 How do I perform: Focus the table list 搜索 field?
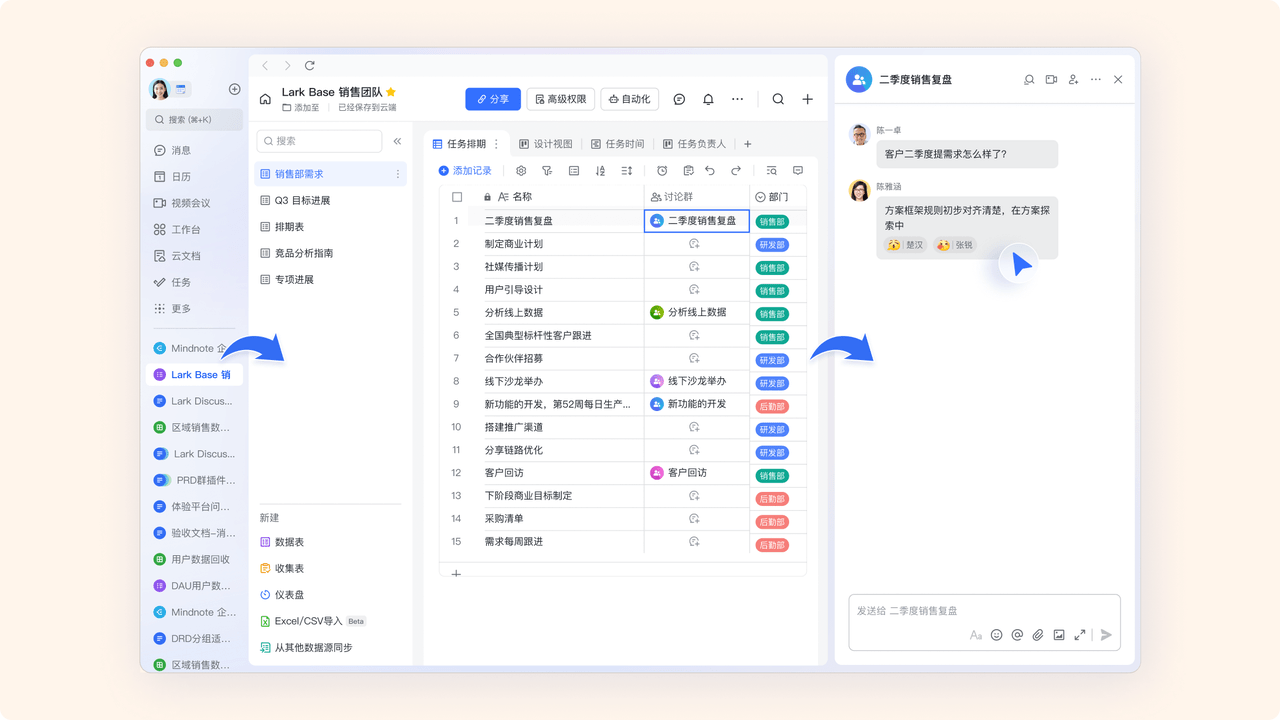tap(320, 141)
